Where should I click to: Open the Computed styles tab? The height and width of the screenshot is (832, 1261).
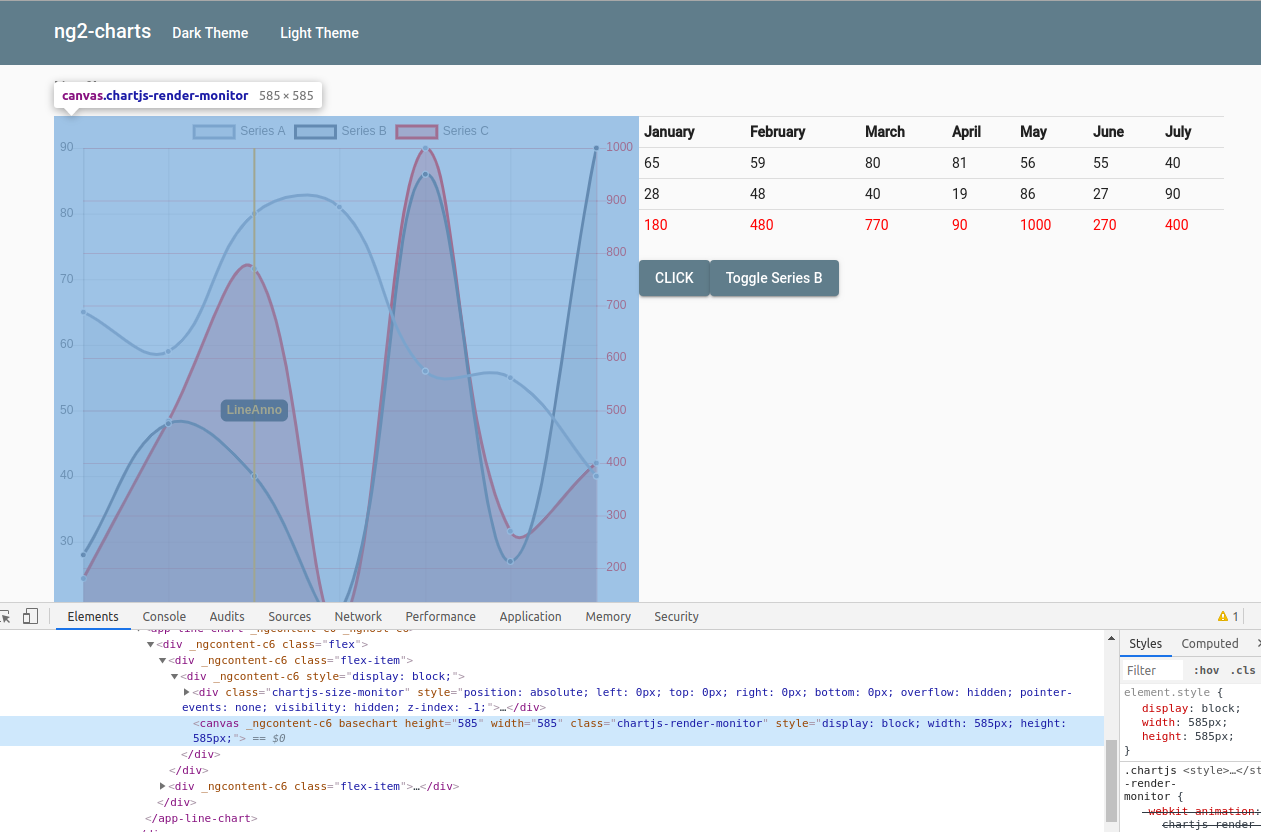[x=1209, y=643]
